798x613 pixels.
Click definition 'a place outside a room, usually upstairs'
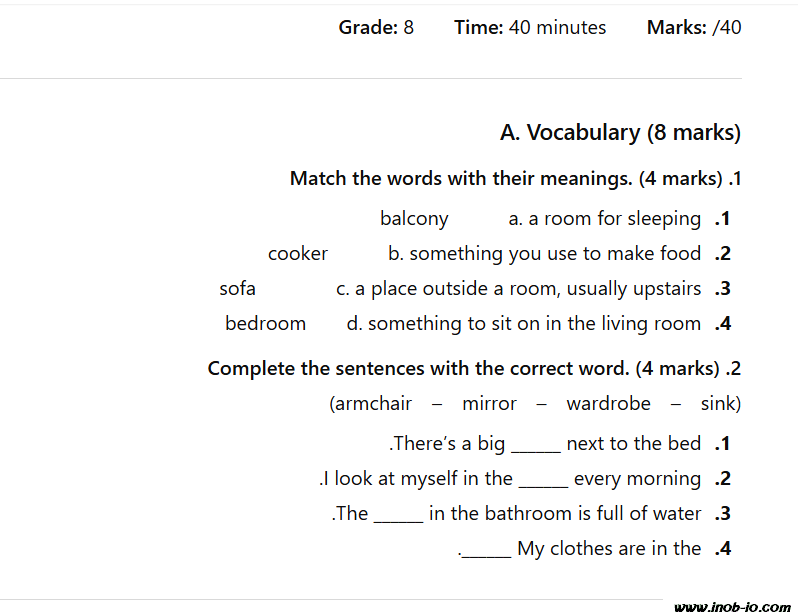tap(519, 289)
